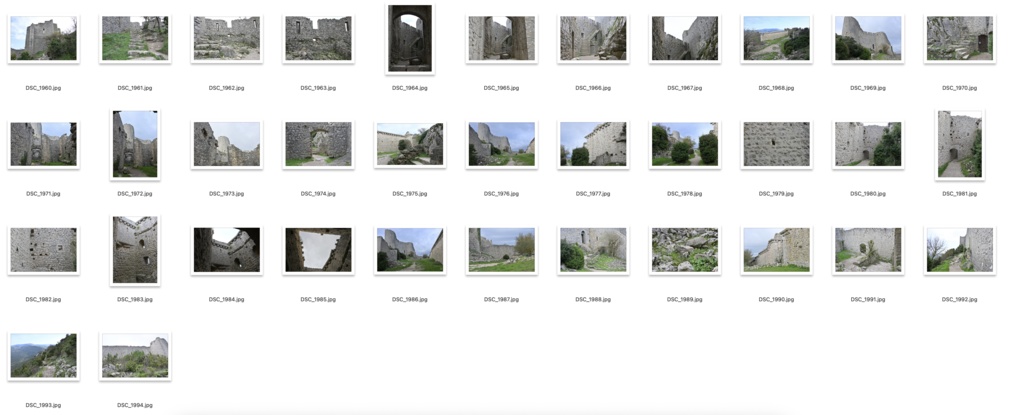1024x415 pixels.
Task: Click the file name DSC_1961.jpg
Action: (x=135, y=88)
